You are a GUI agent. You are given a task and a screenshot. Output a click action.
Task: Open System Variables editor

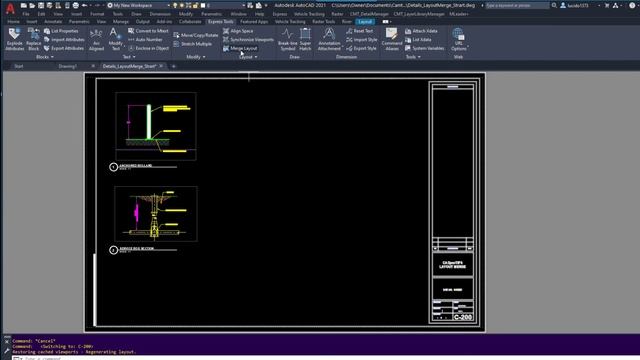point(424,48)
